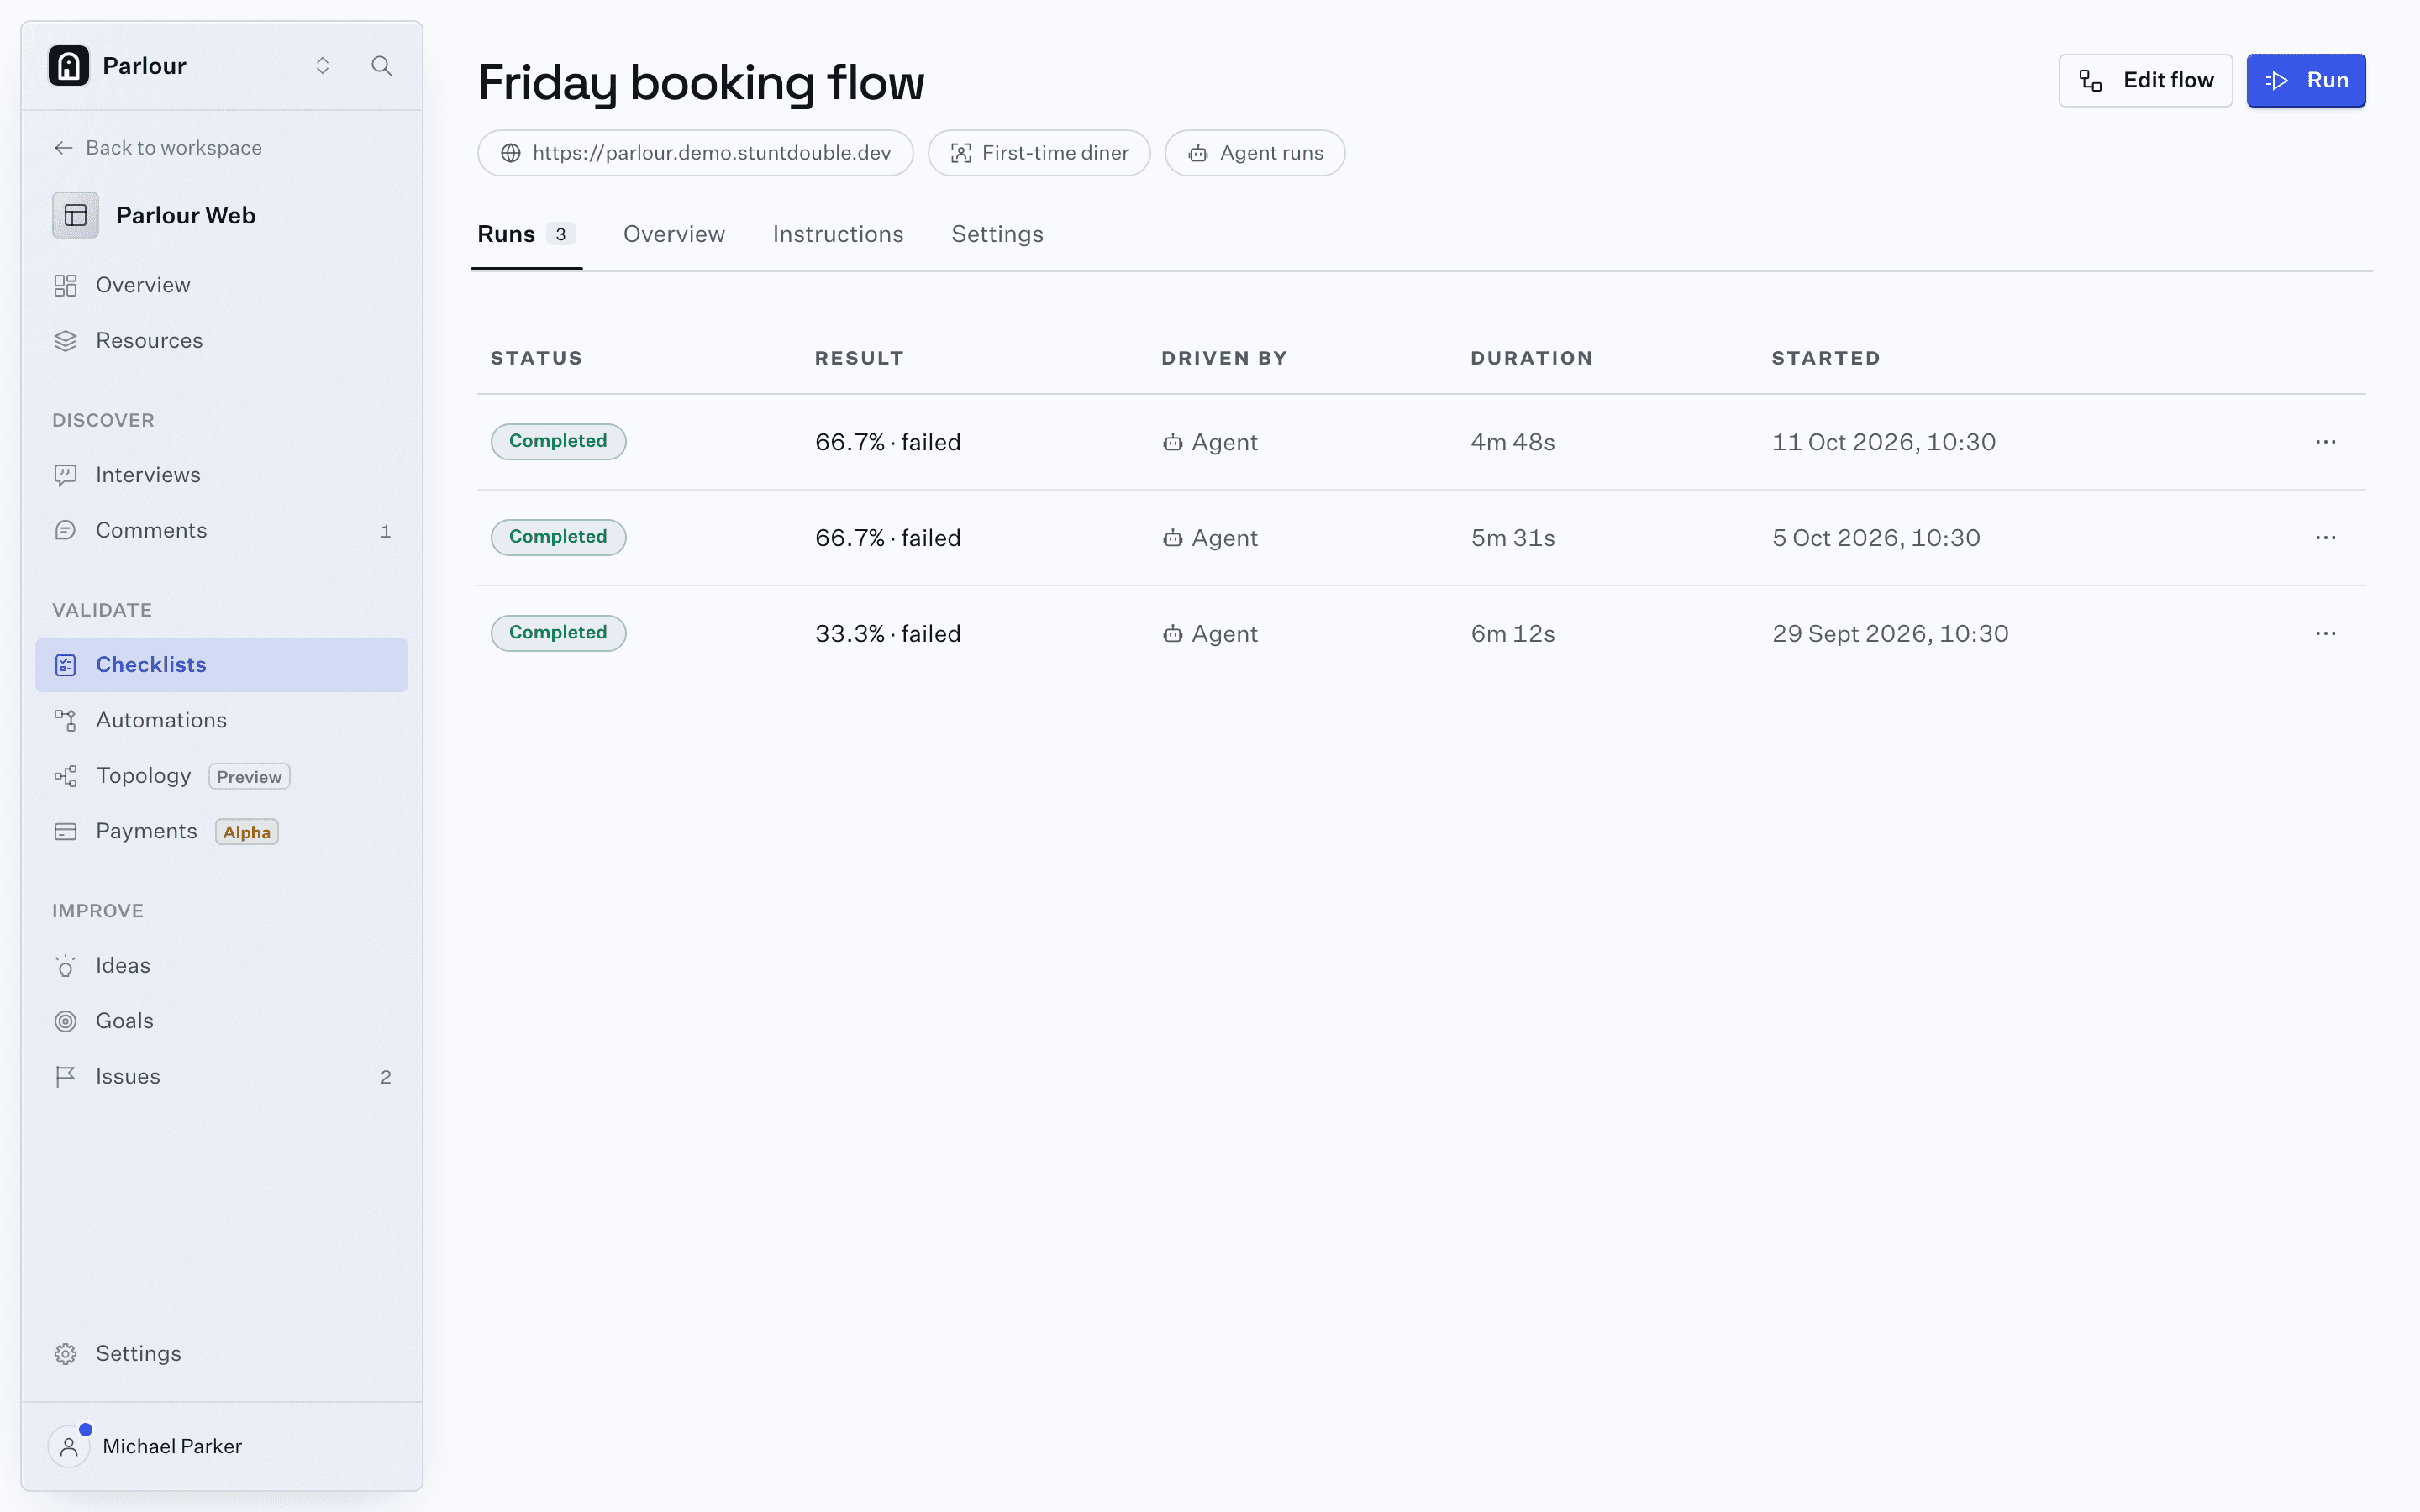This screenshot has width=2420, height=1512.
Task: Click the 11 Oct 2026, 10:30 started cell
Action: 1884,442
